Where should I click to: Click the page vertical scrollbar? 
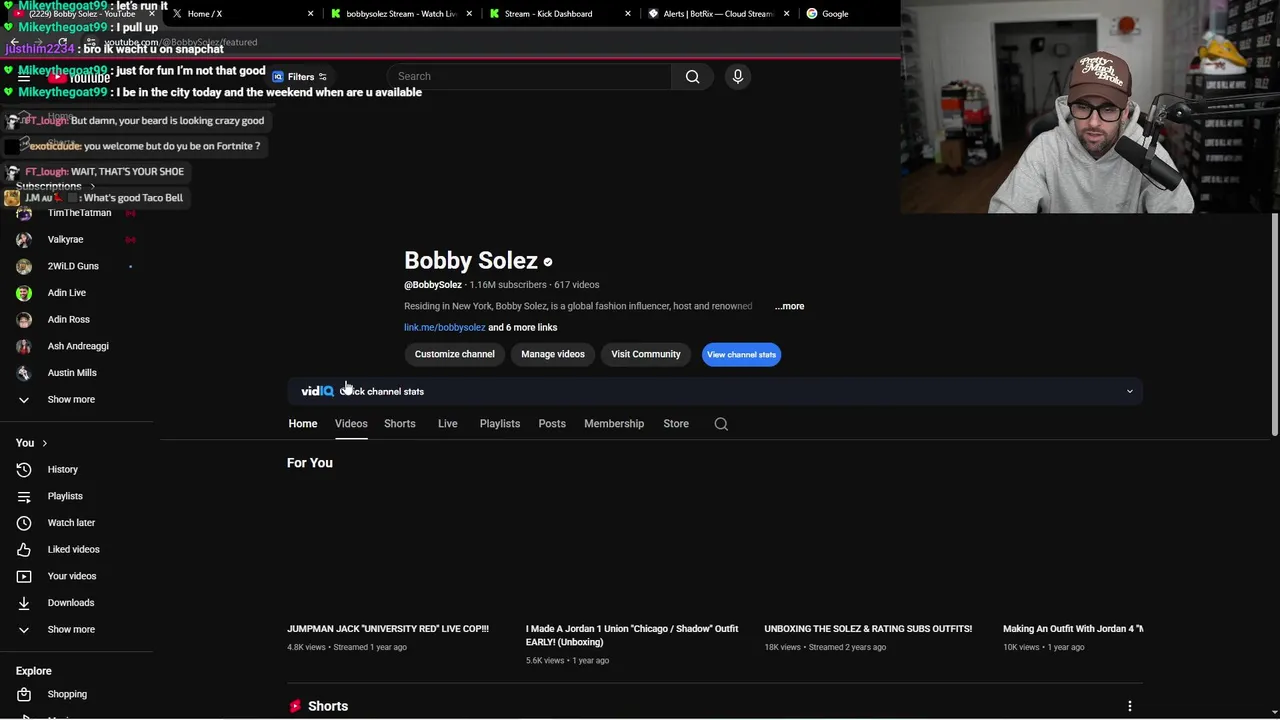1275,325
